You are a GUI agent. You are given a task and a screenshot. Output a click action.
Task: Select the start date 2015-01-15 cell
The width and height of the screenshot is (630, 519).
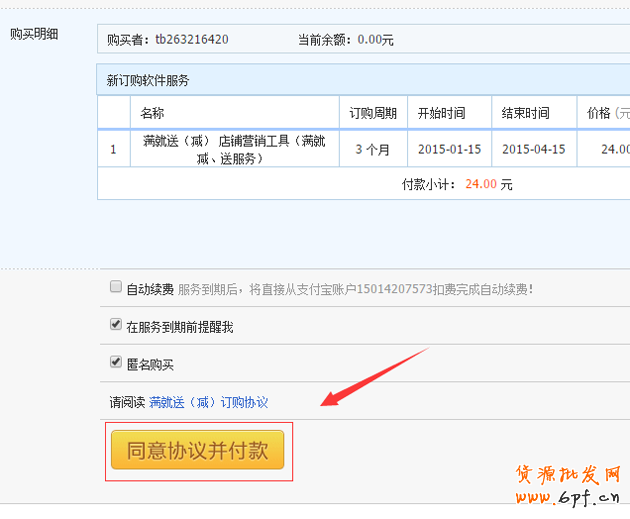(x=449, y=149)
